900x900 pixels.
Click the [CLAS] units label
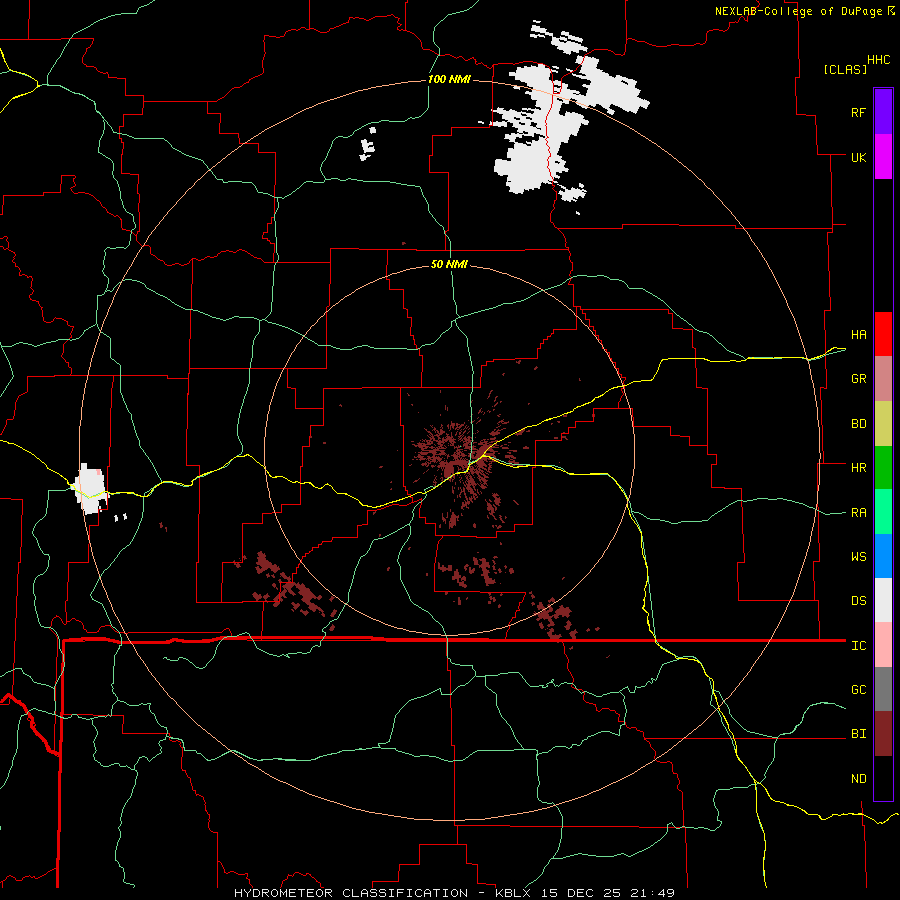point(845,70)
